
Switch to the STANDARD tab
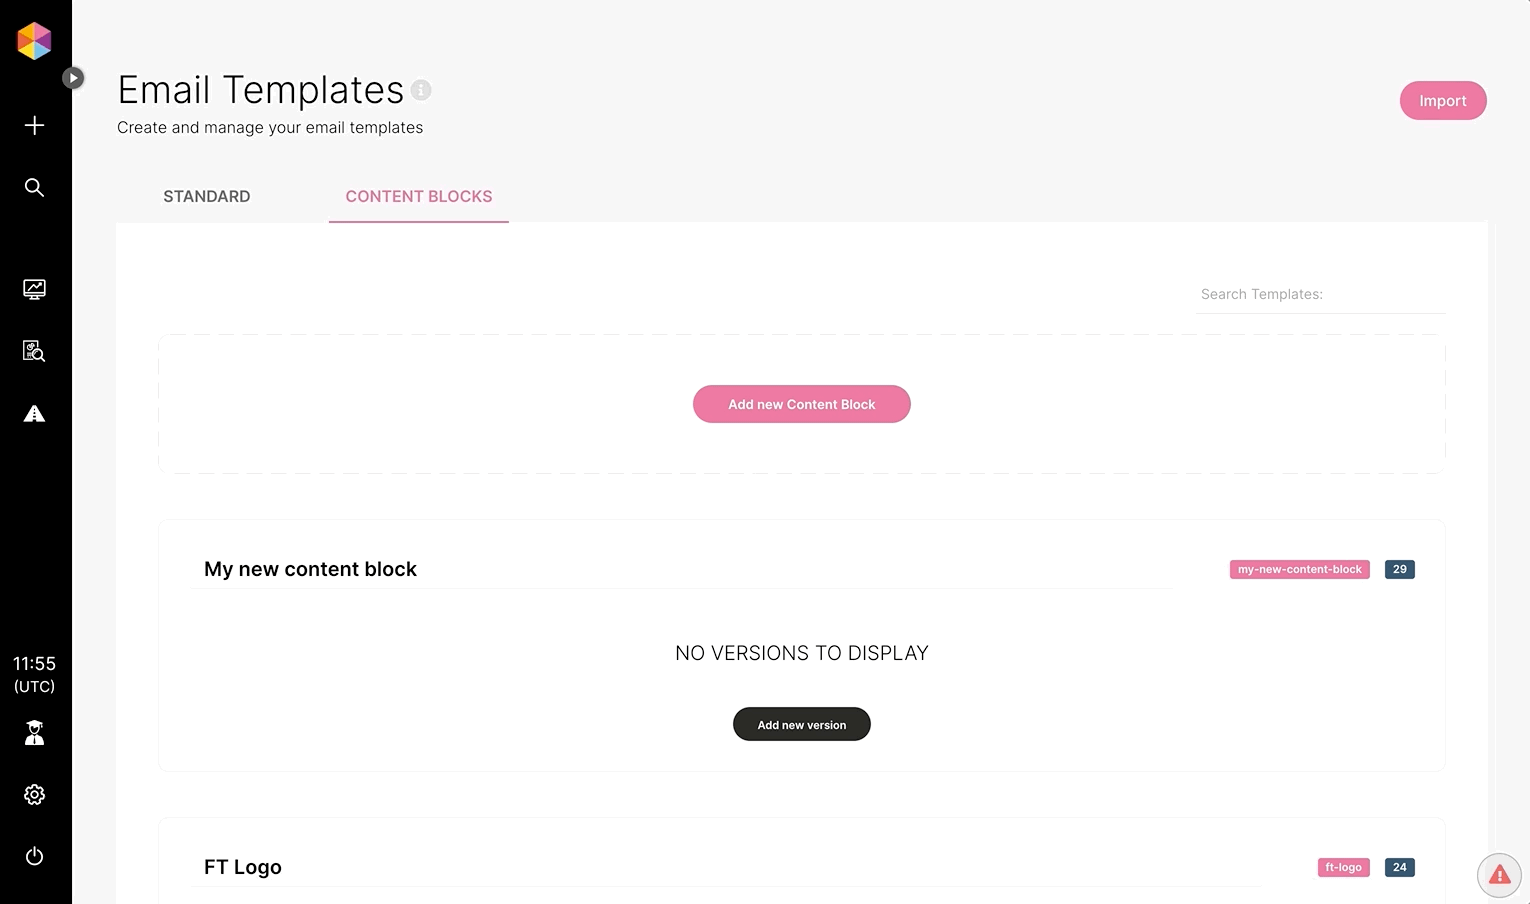click(x=207, y=196)
